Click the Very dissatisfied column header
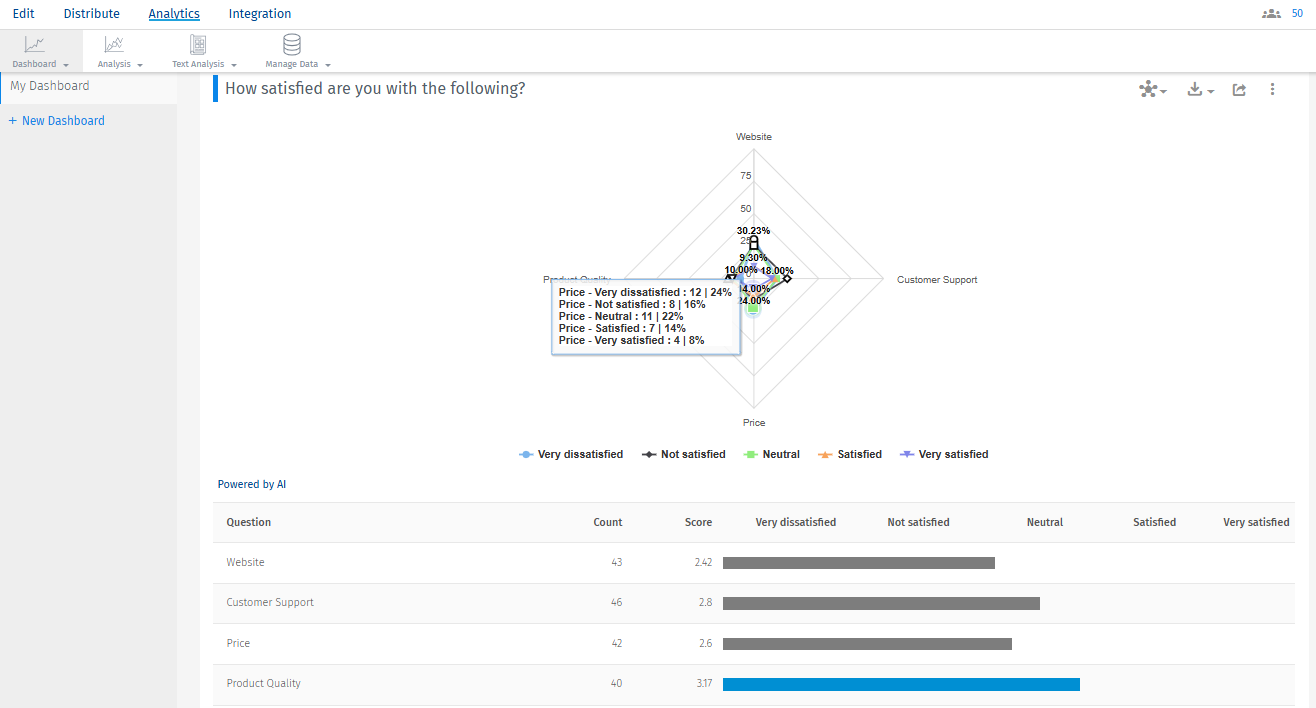Screen dimensions: 1316x708 (796, 522)
